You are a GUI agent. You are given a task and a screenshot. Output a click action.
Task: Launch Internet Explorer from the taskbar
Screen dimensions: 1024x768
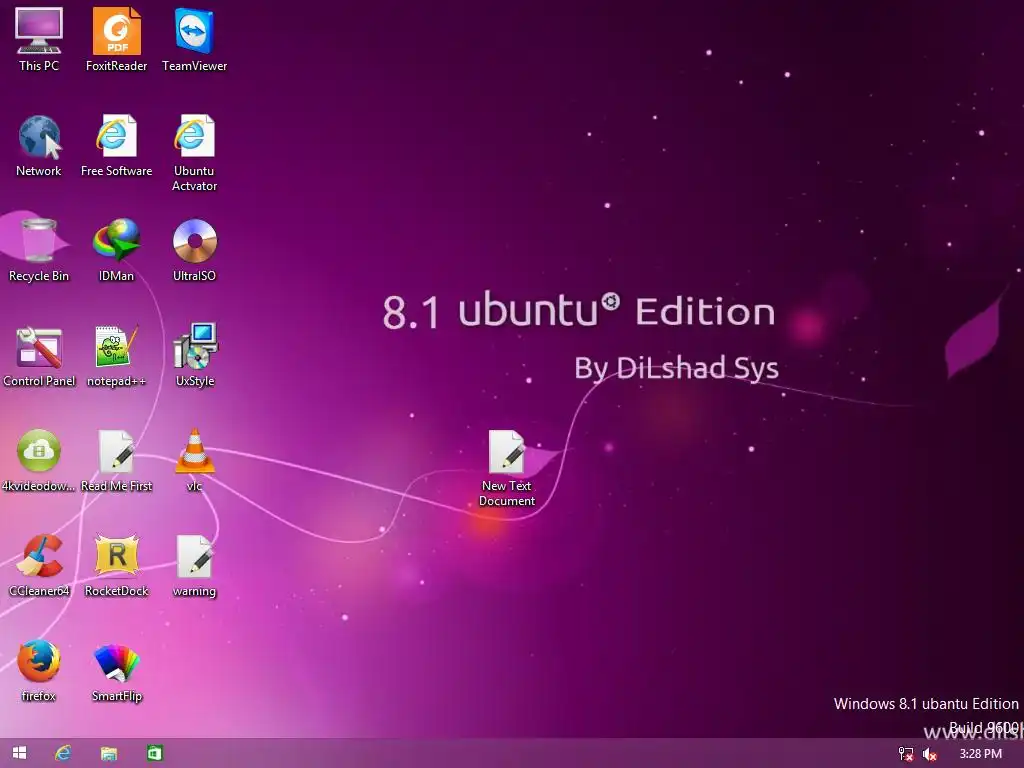pos(63,753)
